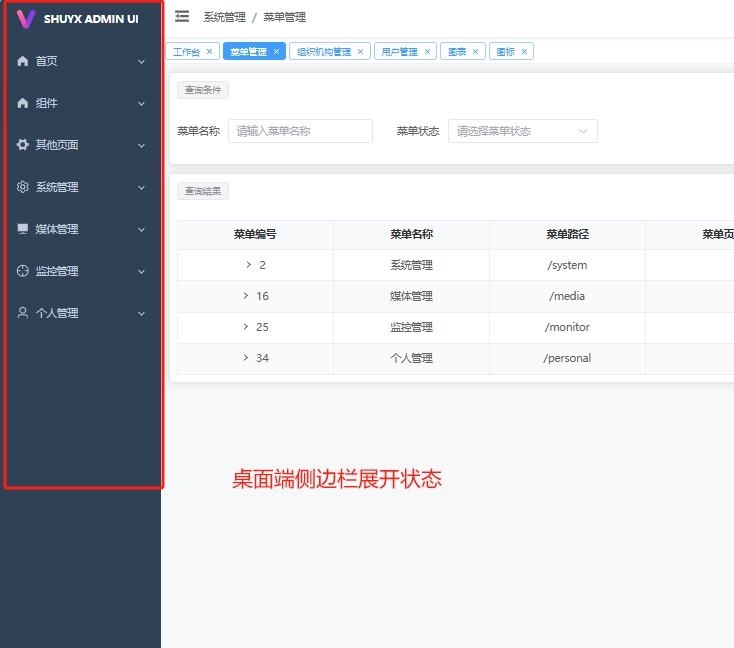Switch to the 用户管理 tab
This screenshot has height=648, width=734.
399,52
